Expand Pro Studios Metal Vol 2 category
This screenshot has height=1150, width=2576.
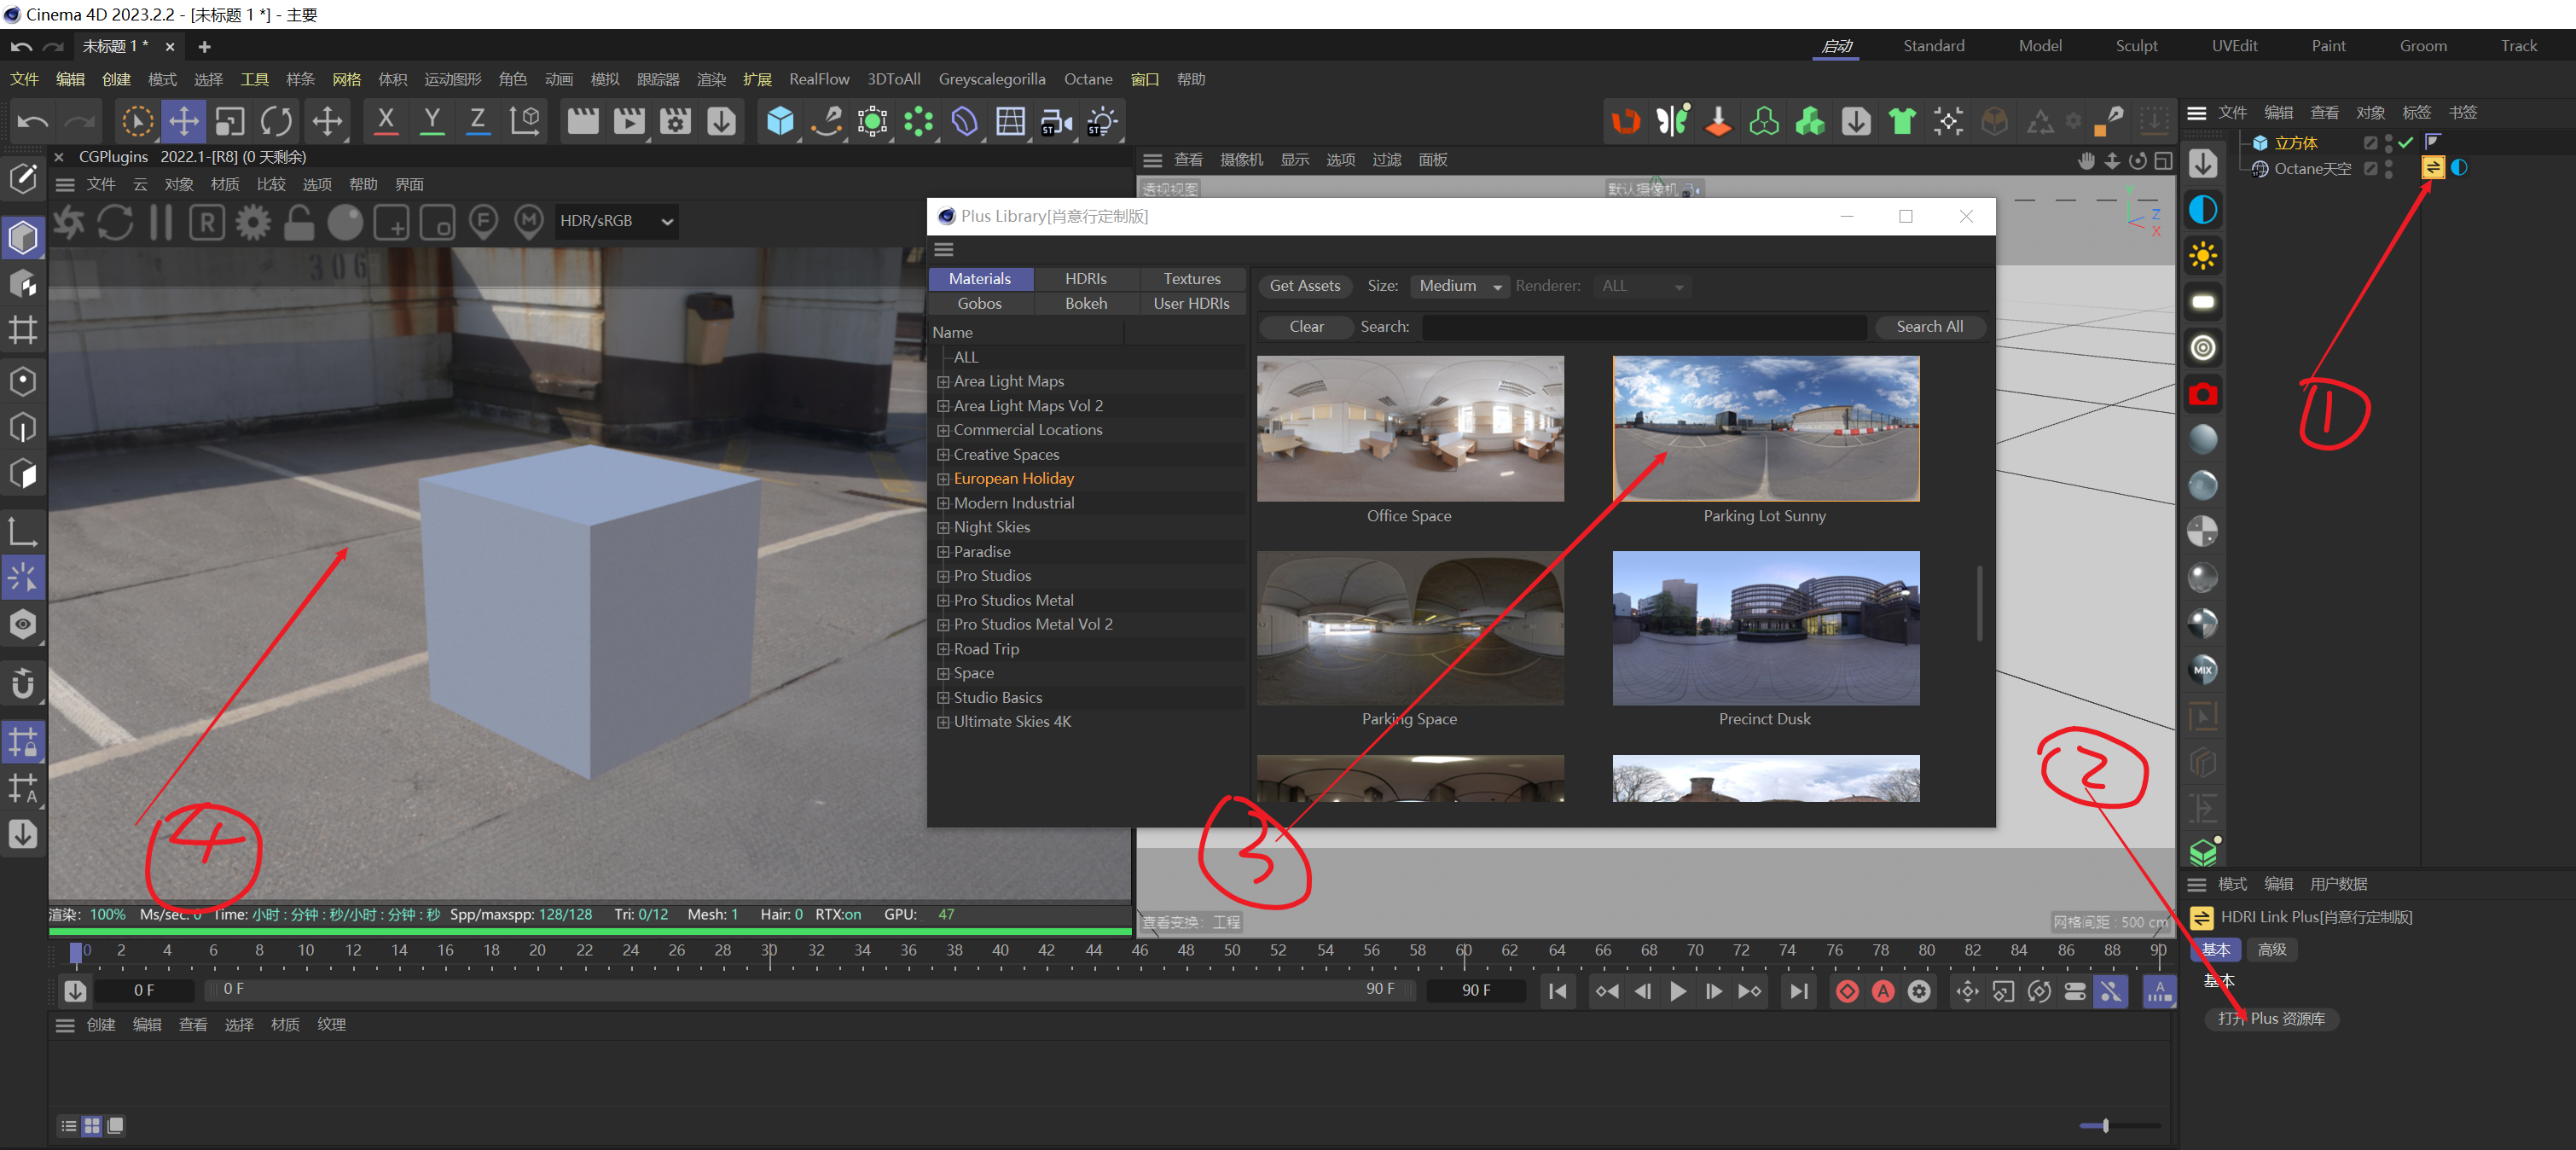(942, 625)
